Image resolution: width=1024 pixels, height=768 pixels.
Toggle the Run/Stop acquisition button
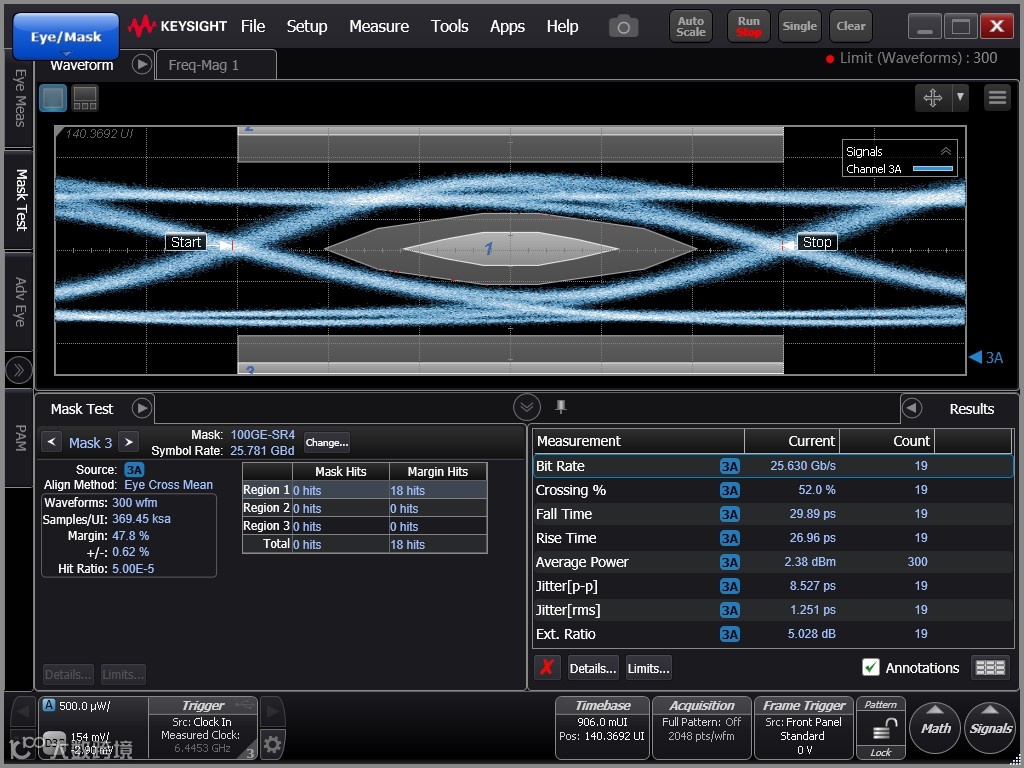click(748, 26)
